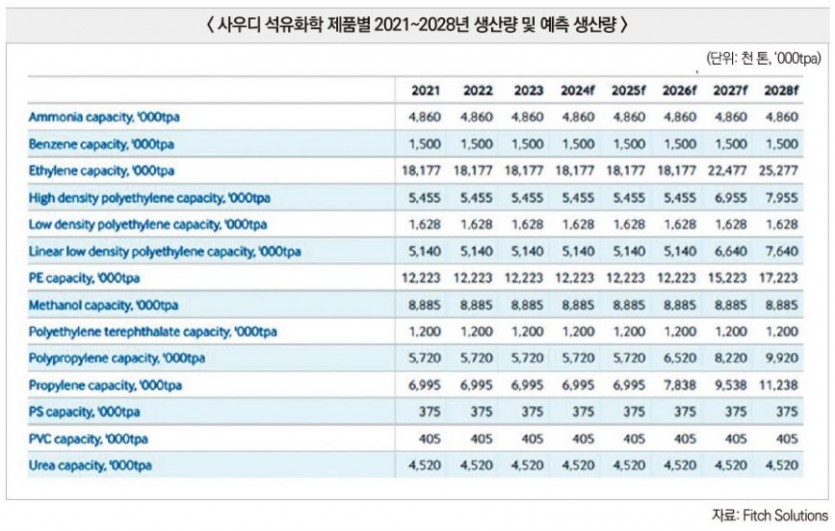835x531 pixels.
Task: Click the 2024f column header
Action: pos(578,91)
